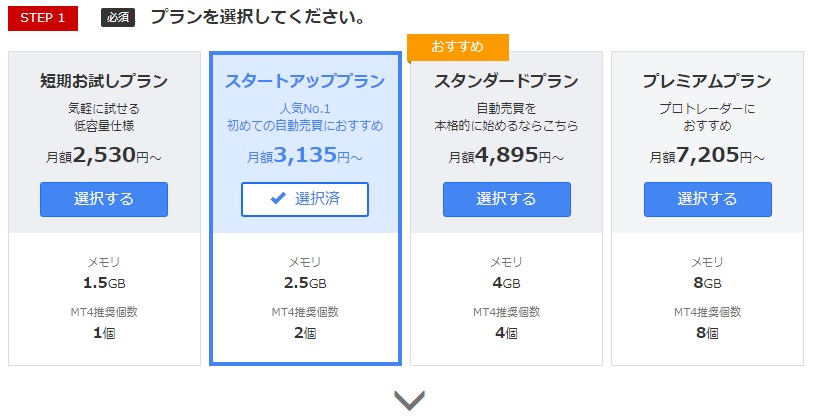
Task: Click プランを選択してください heading text
Action: (x=257, y=18)
